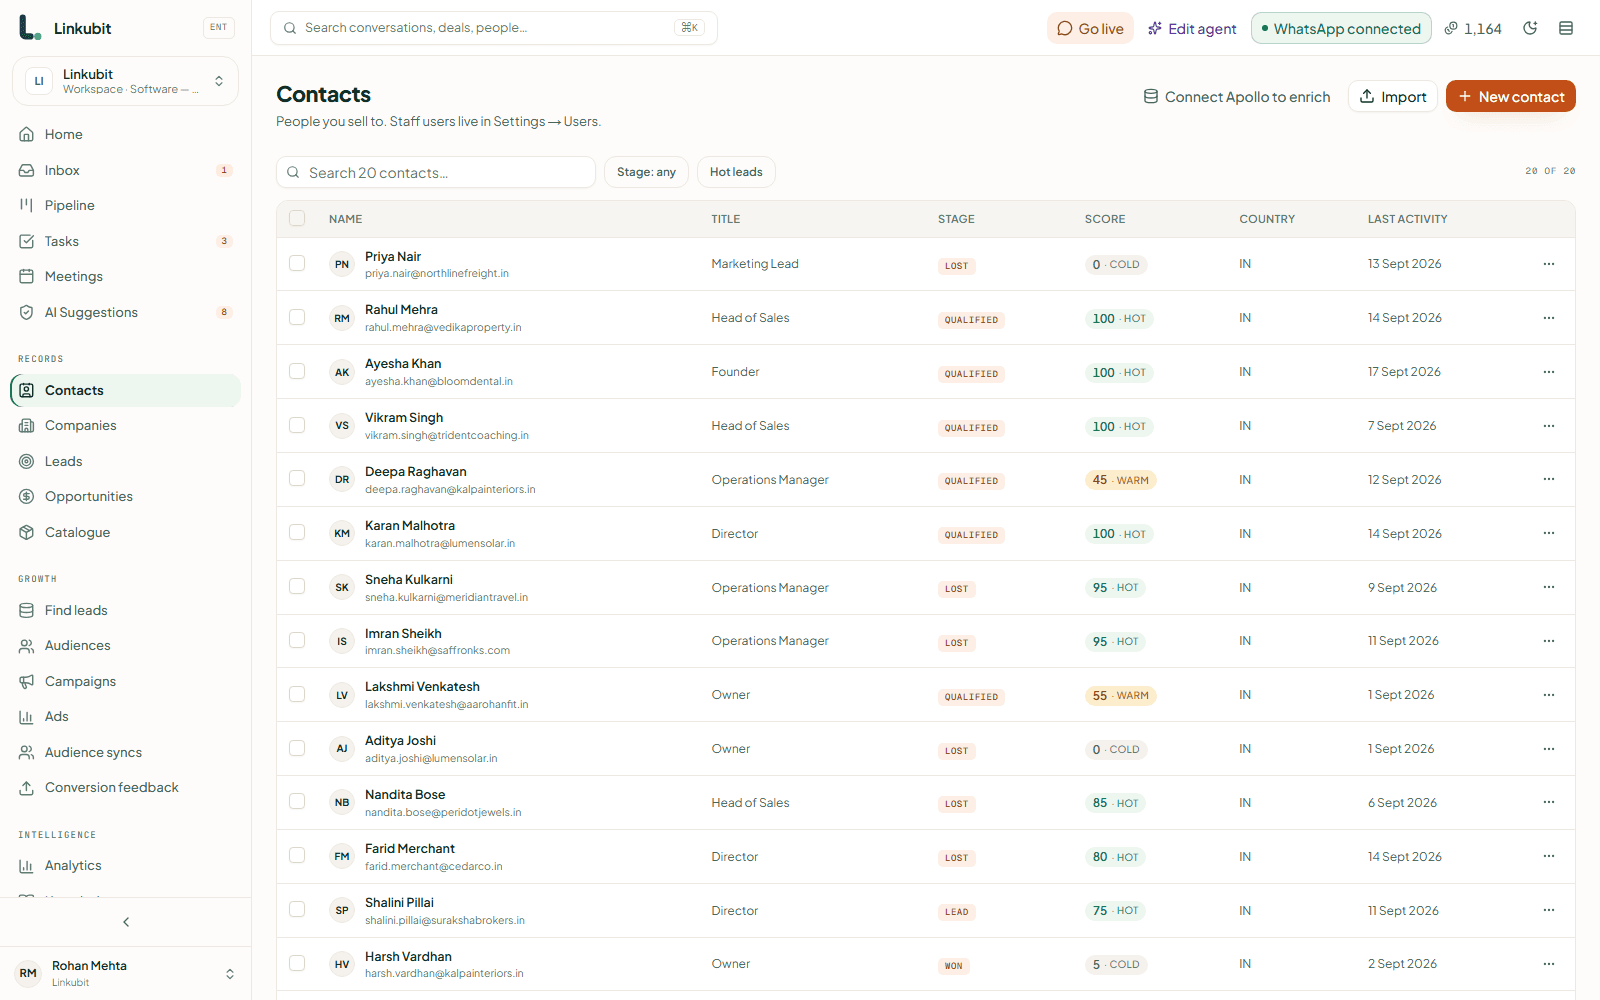Sort by the Score column header
This screenshot has height=1000, width=1600.
1105,219
